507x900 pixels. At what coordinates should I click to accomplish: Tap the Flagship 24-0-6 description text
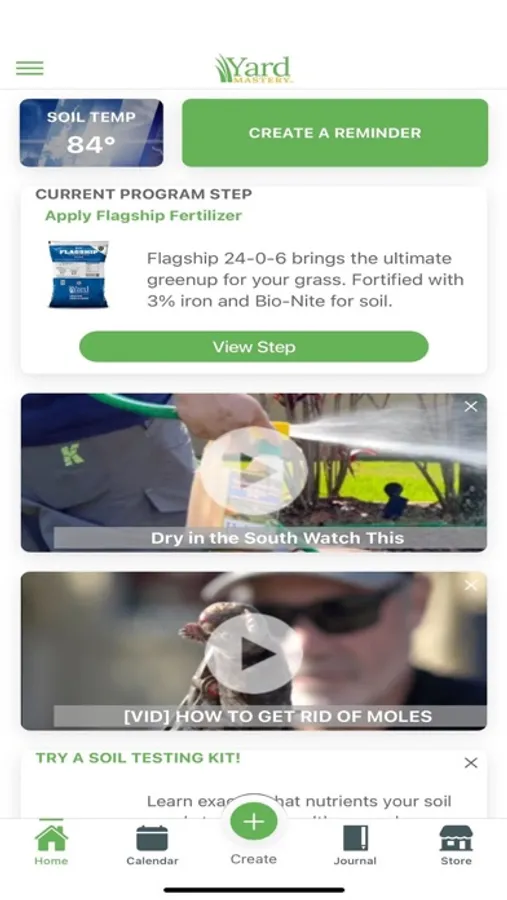click(x=305, y=280)
